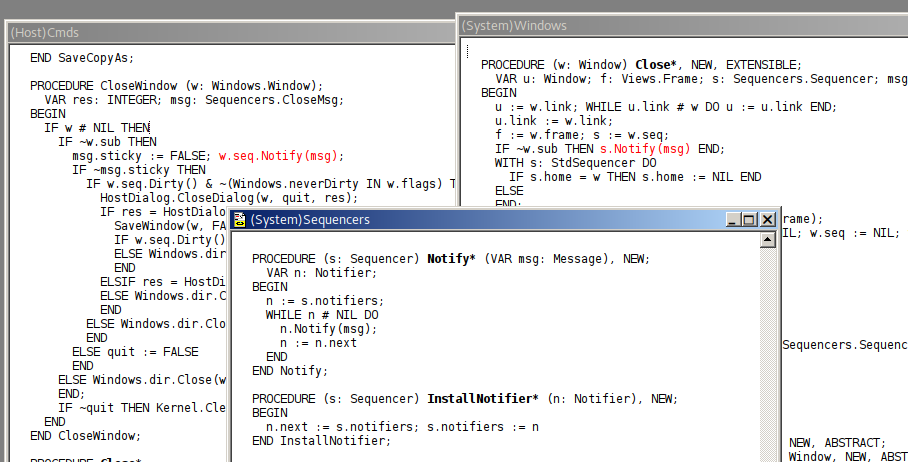Click the END CloseWindow; line
Screen dimensions: 908x462
pyautogui.click(x=86, y=436)
